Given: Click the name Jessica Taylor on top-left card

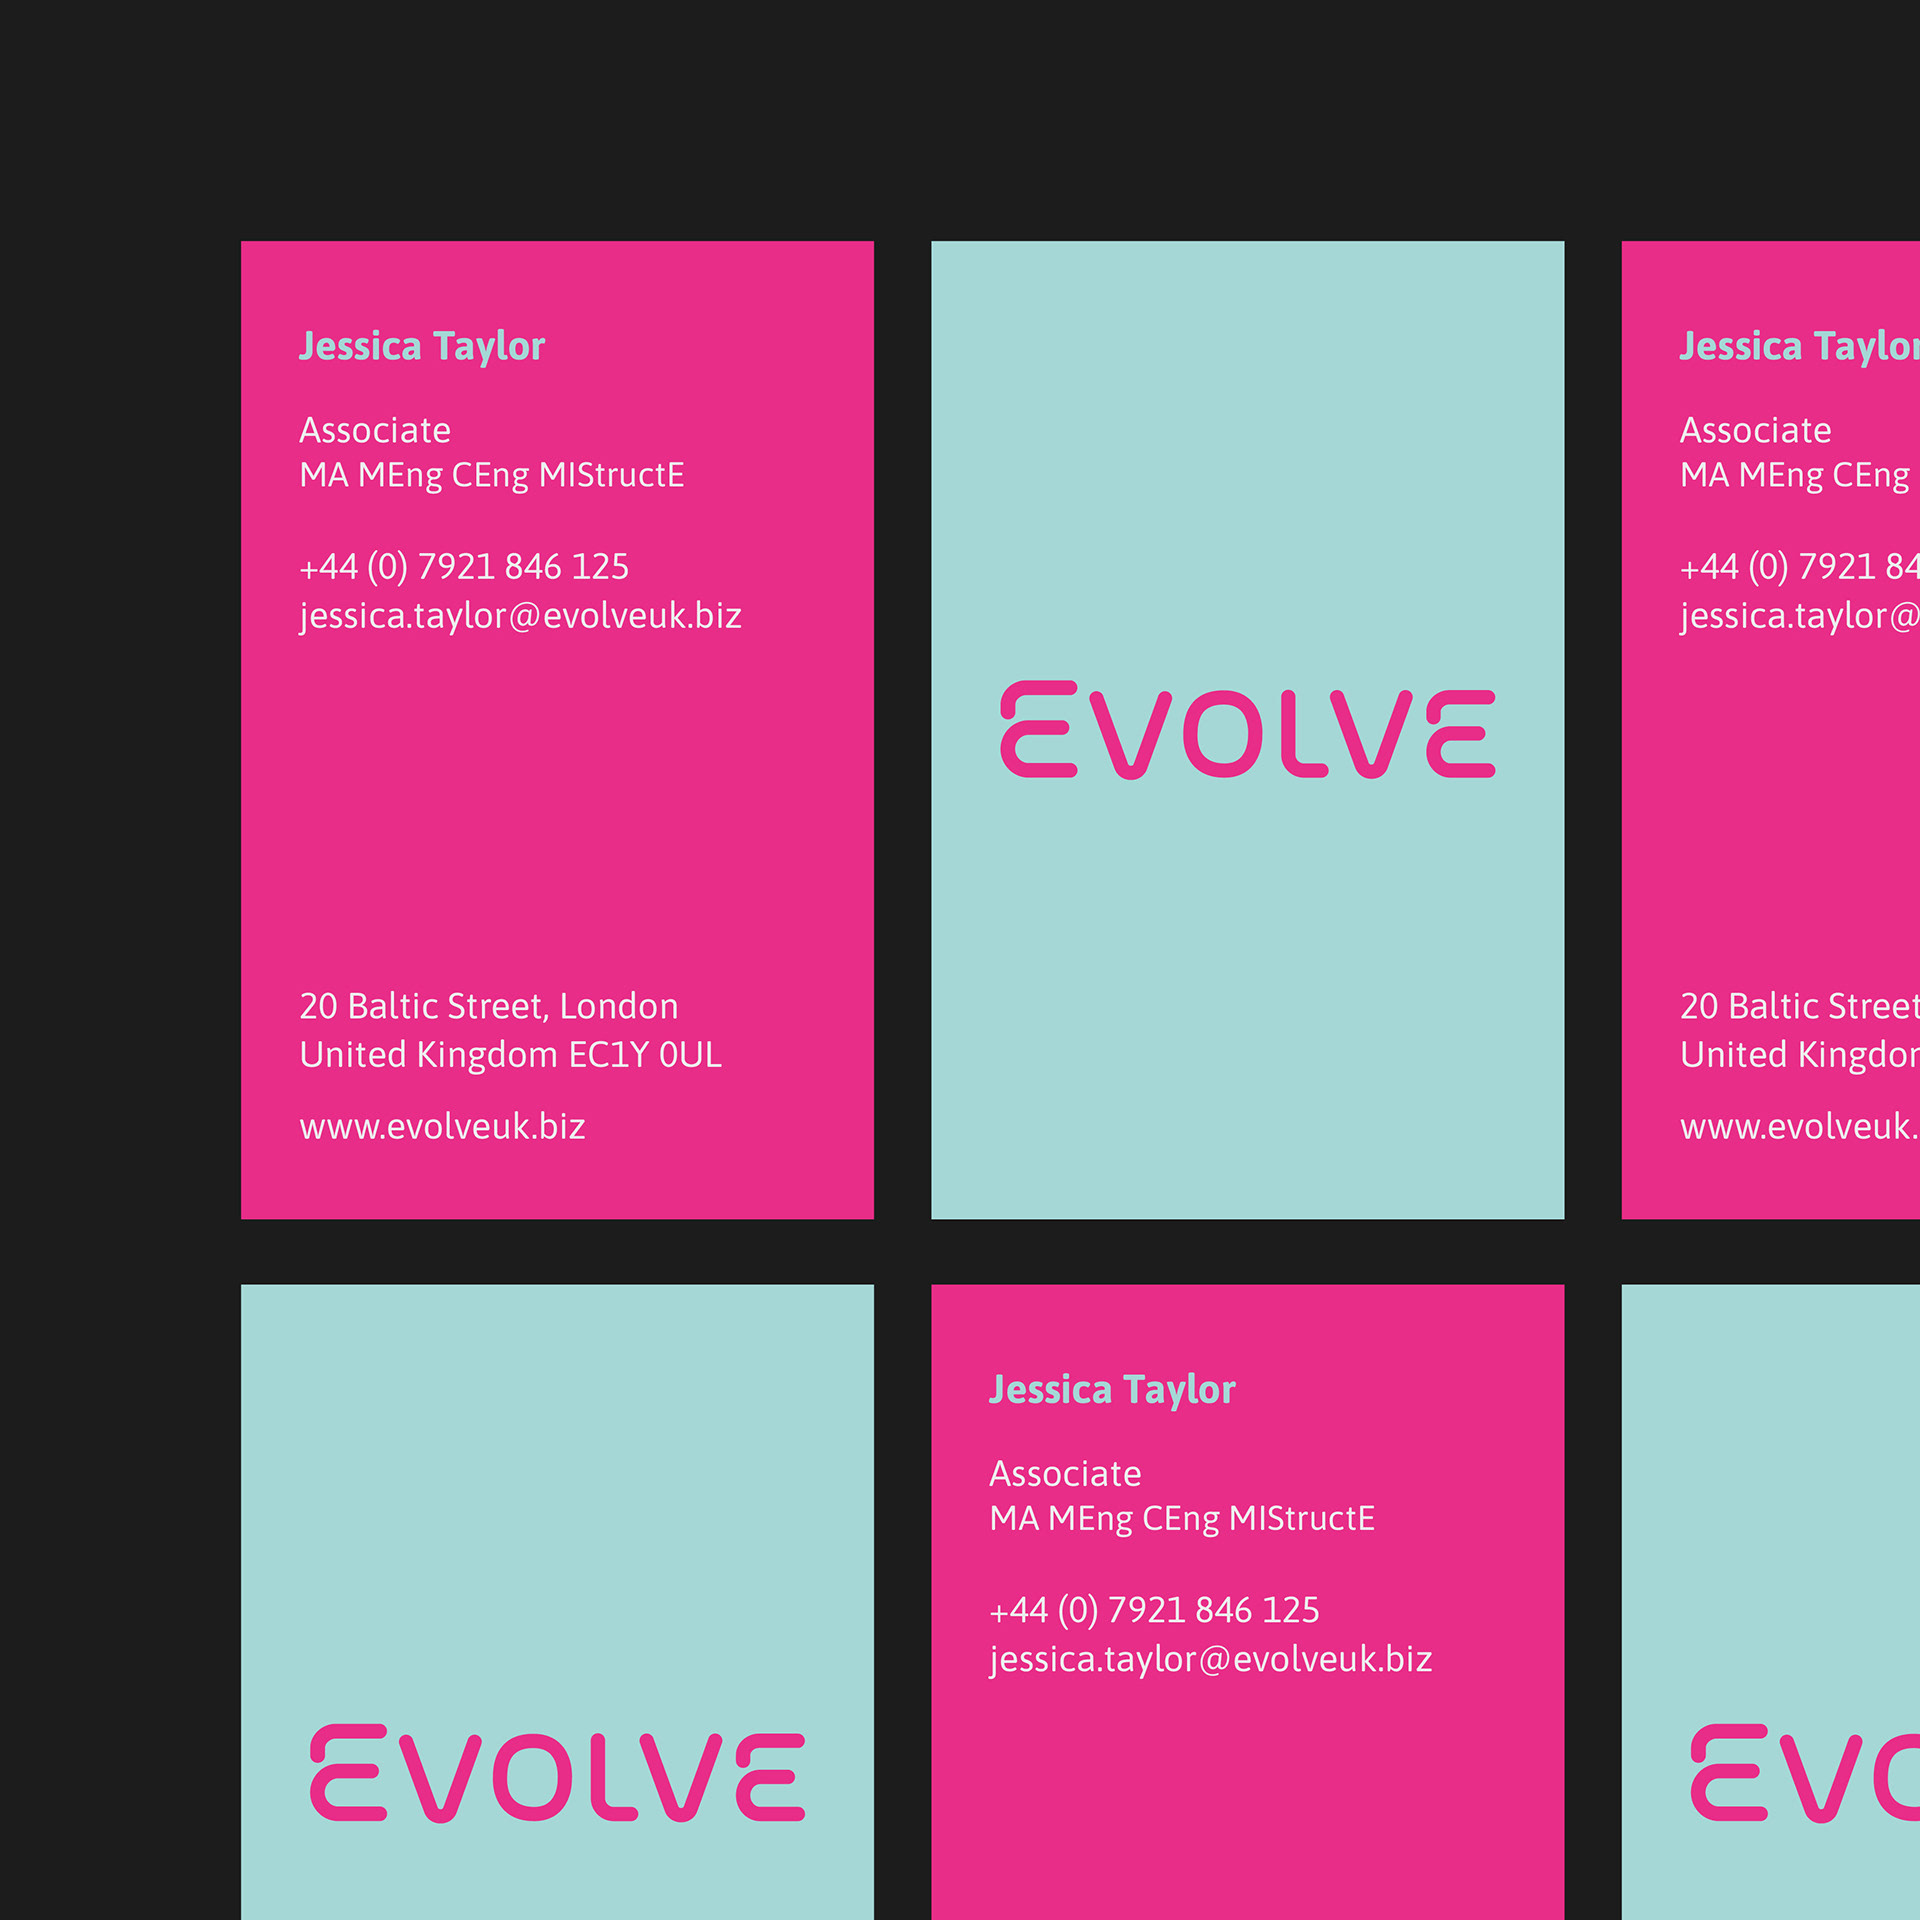Looking at the screenshot, I should (422, 347).
